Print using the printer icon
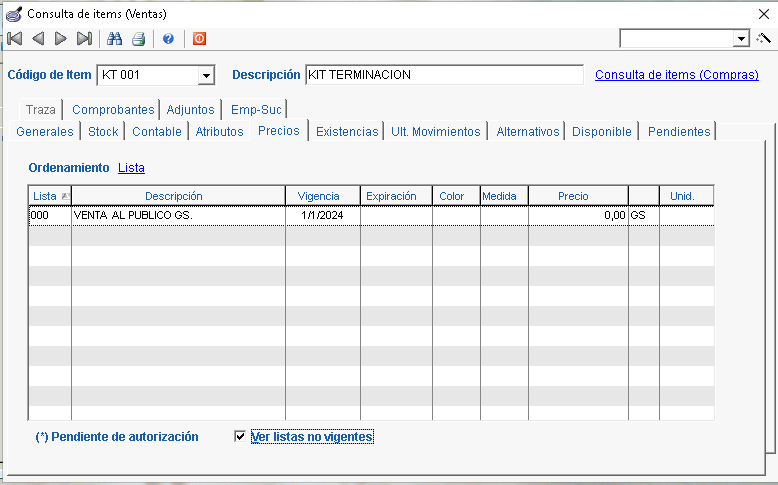The image size is (778, 485). [x=139, y=39]
